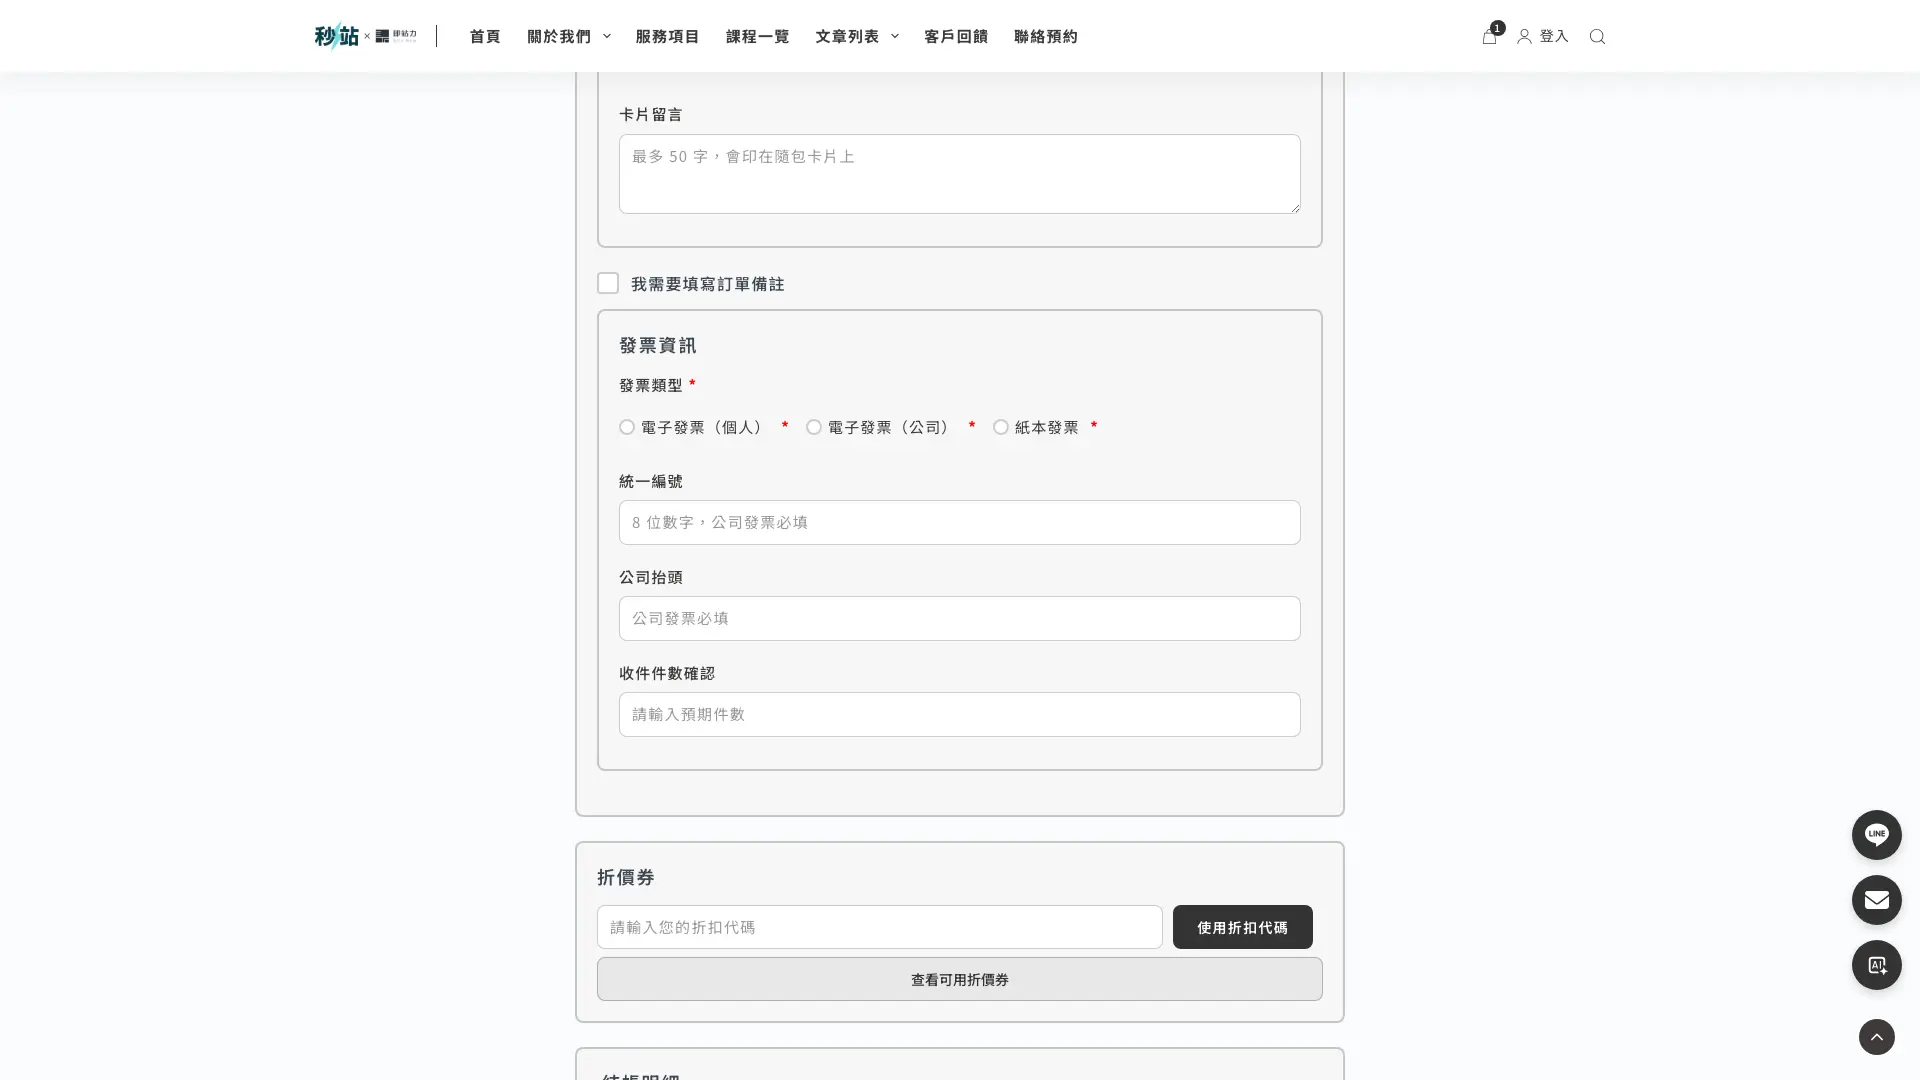
Task: Select 紙本發票 radio option
Action: point(1001,427)
